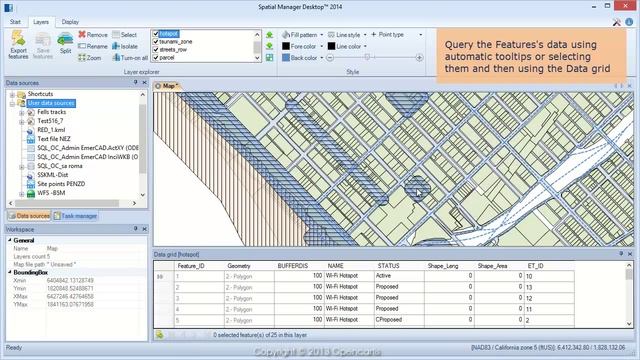The image size is (640, 360).
Task: Click Data grid bottom-left yellow icon
Action: click(x=160, y=335)
